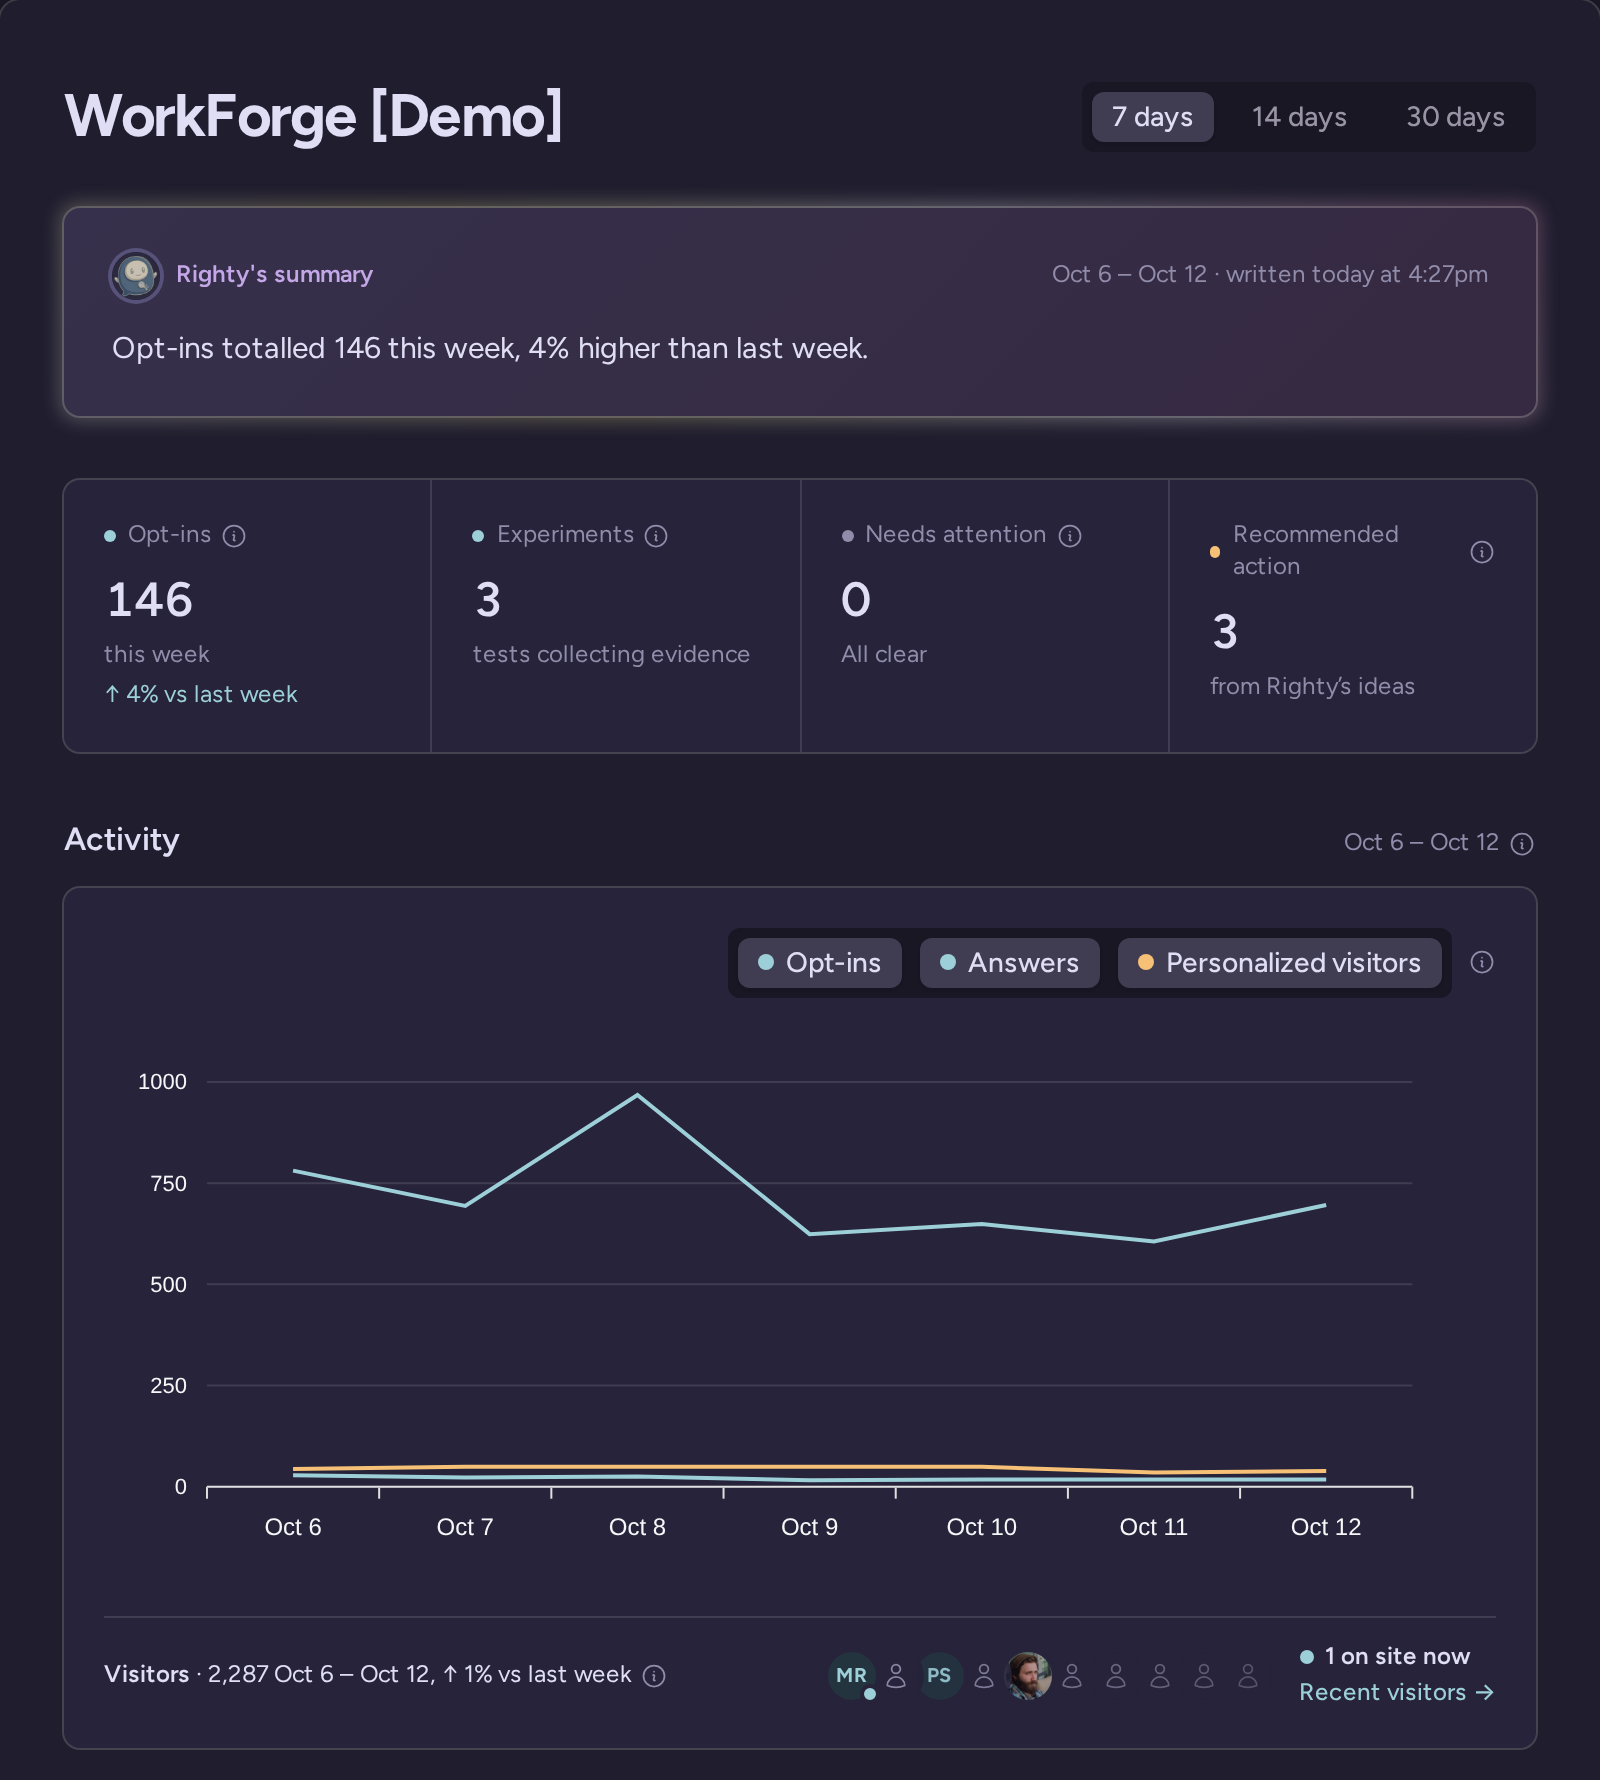Open the Experiments info icon
Image resolution: width=1600 pixels, height=1780 pixels.
(x=656, y=536)
